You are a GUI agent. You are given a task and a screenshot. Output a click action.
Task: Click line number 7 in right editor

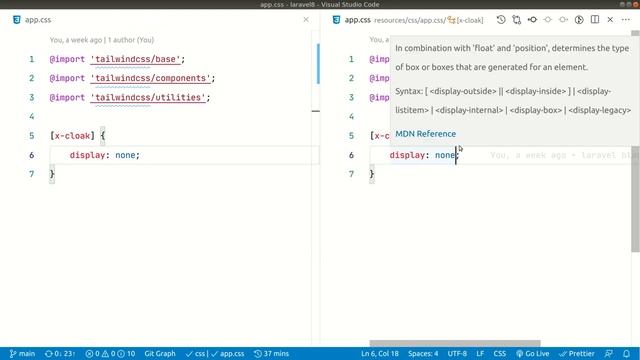click(x=351, y=174)
